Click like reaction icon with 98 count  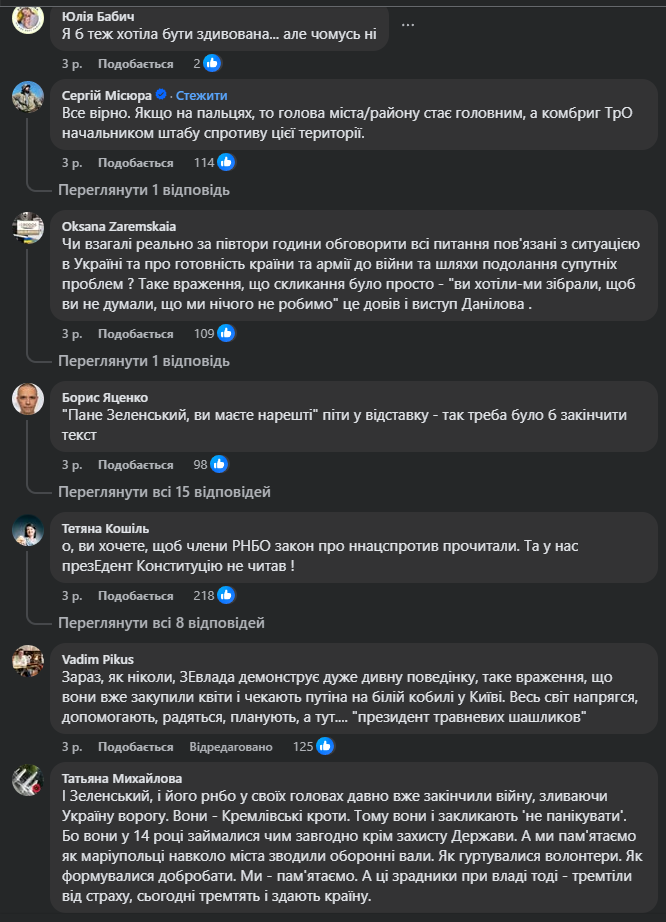(x=219, y=464)
